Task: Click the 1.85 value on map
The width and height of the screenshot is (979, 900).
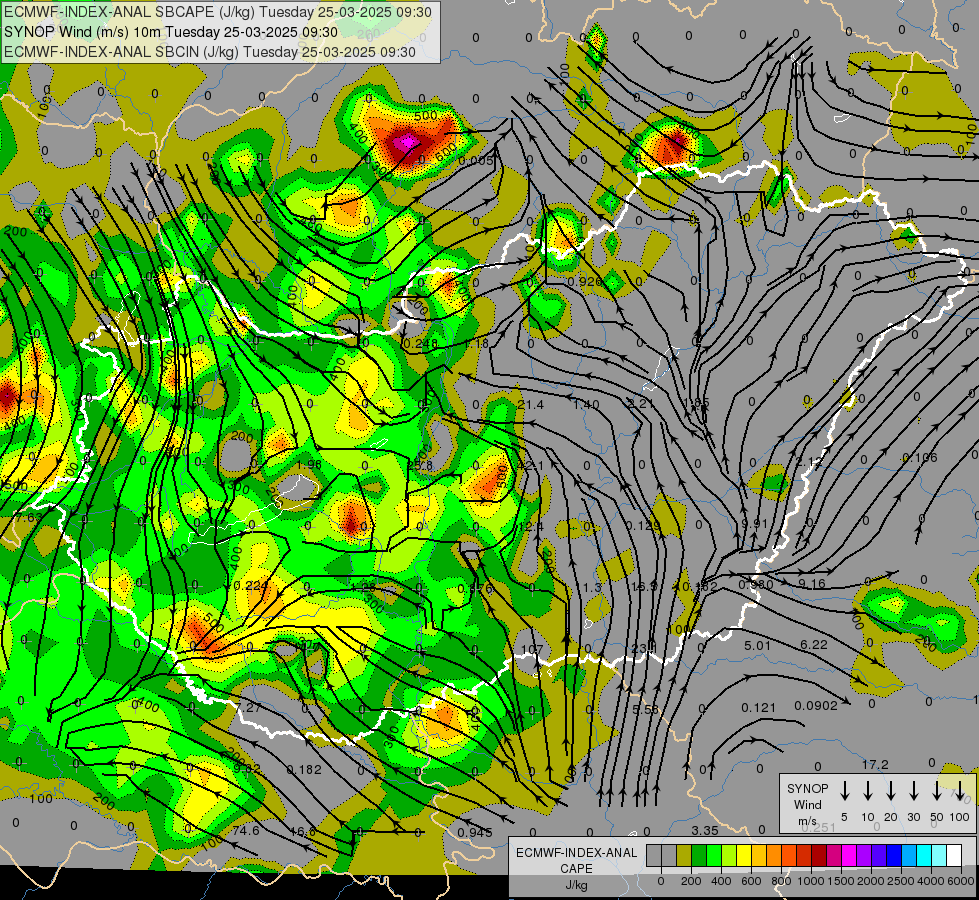Action: coord(697,403)
